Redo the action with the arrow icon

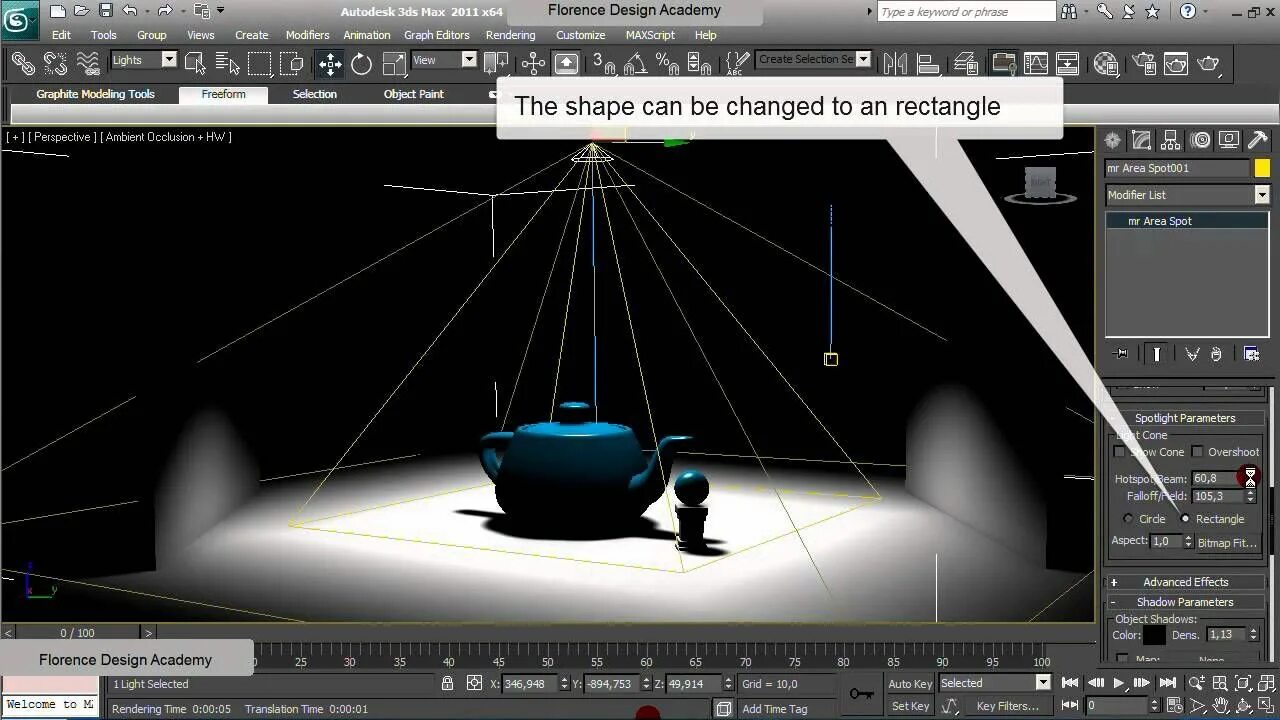coord(166,11)
